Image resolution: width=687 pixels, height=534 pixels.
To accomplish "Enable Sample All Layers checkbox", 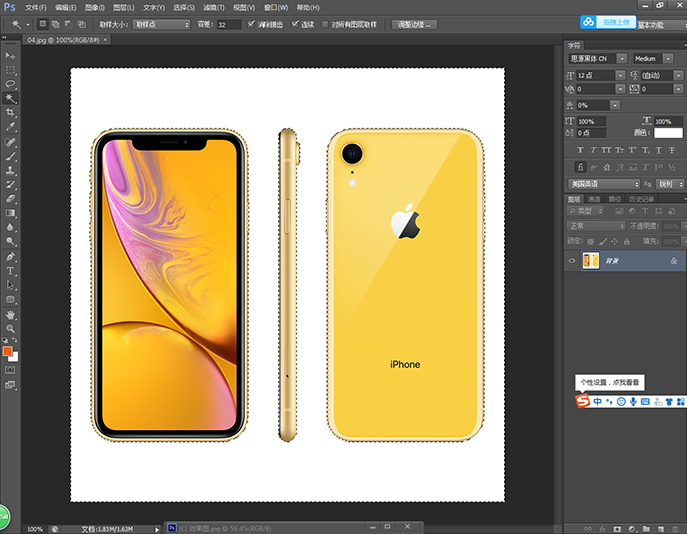I will point(325,24).
